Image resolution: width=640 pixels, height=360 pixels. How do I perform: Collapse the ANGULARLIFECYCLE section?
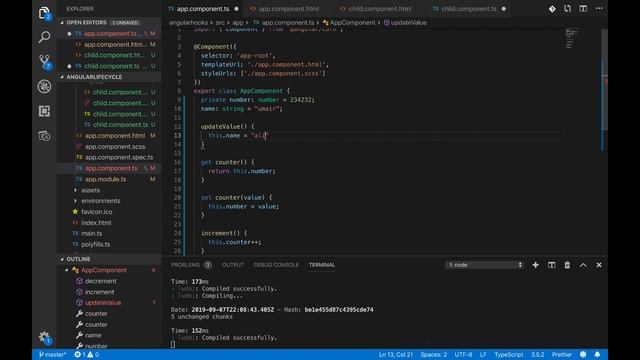[x=62, y=77]
